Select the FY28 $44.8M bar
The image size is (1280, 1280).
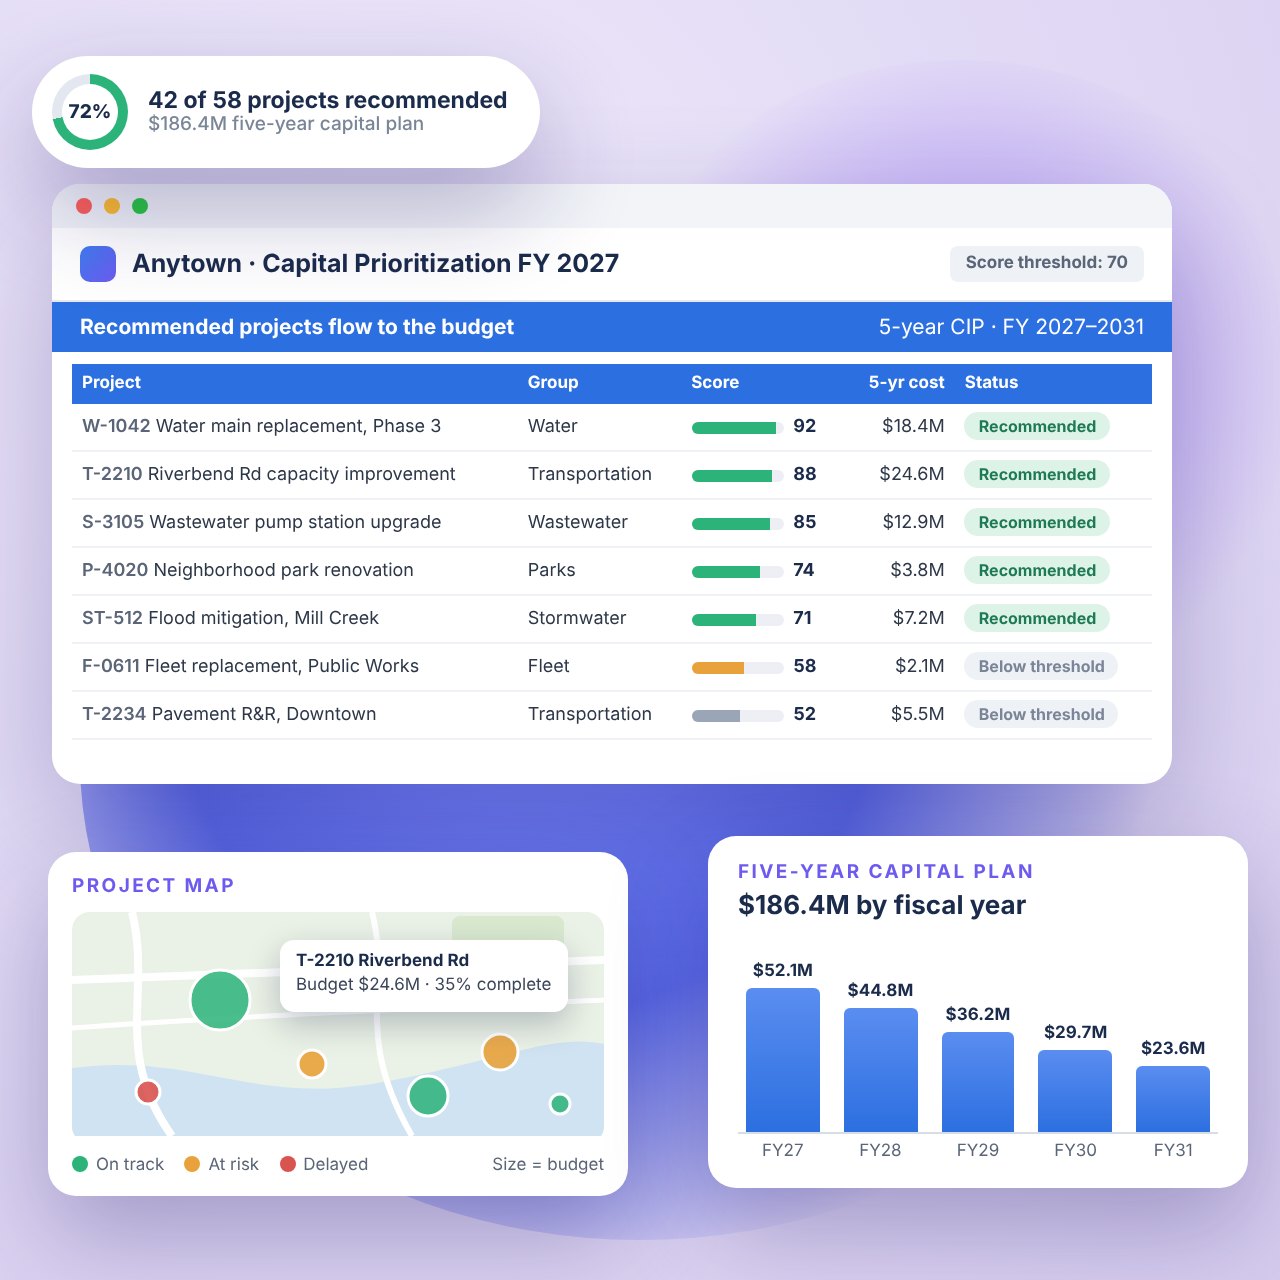pos(881,1070)
